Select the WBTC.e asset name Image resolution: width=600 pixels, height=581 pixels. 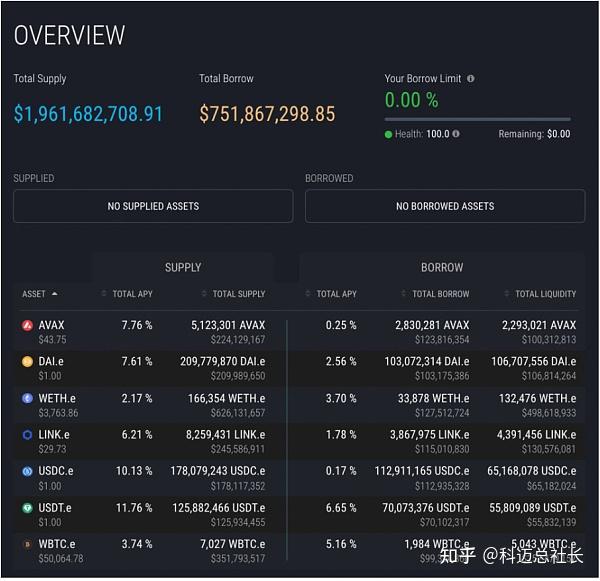click(x=57, y=544)
